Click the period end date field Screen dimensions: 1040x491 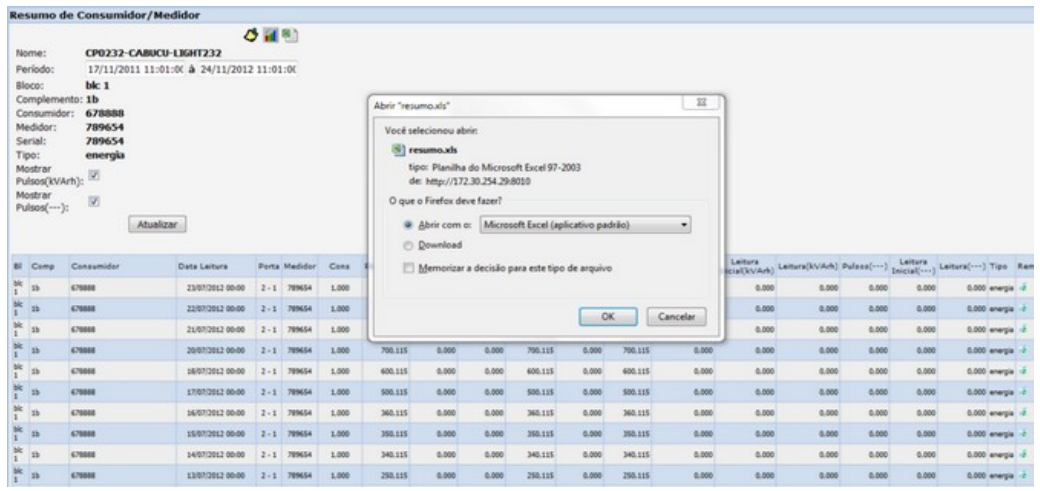pos(254,69)
